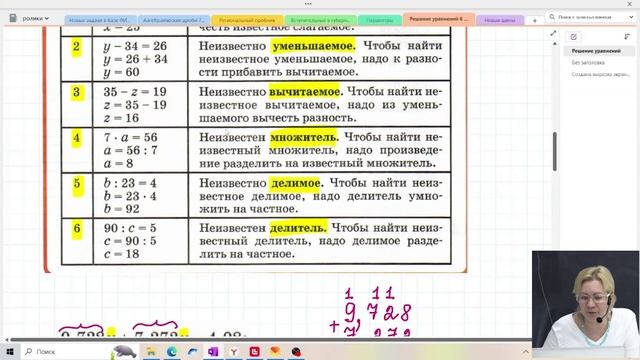Click the equation y – 34 = 26

[x=135, y=46]
